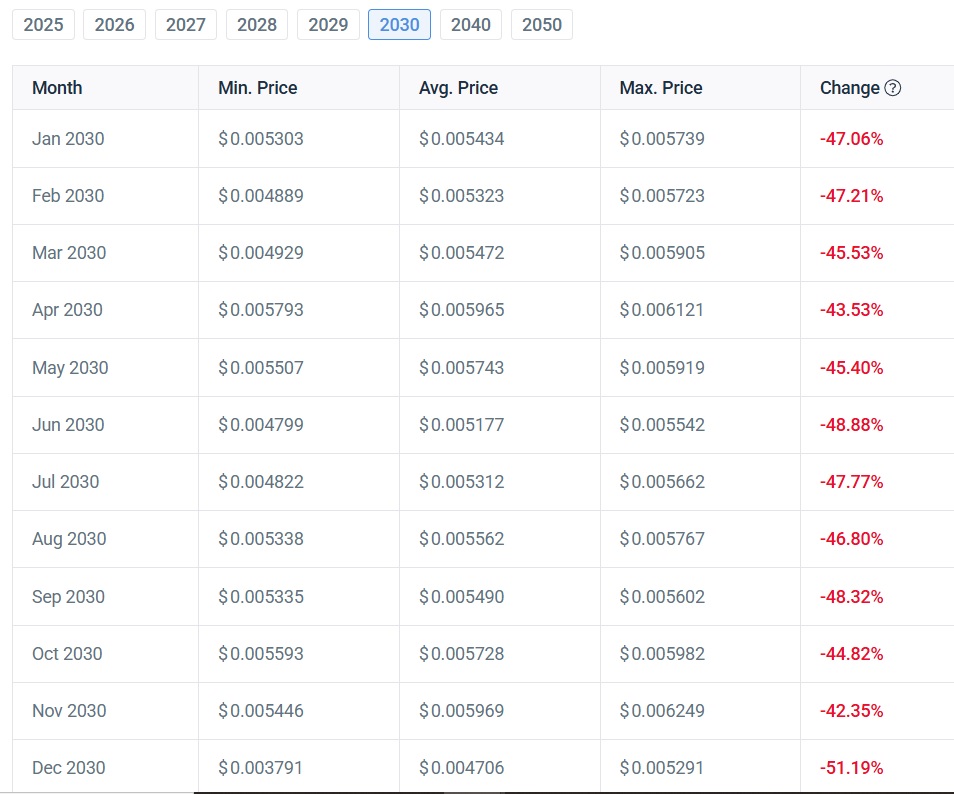Click the Jun 2030 month label
Image resolution: width=954 pixels, height=794 pixels.
(x=68, y=424)
